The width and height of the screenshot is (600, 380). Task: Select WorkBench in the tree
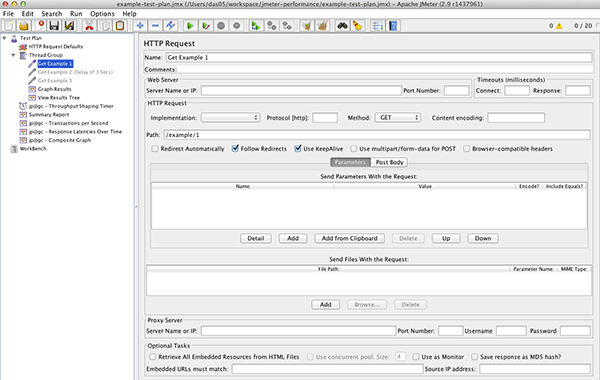(33, 148)
